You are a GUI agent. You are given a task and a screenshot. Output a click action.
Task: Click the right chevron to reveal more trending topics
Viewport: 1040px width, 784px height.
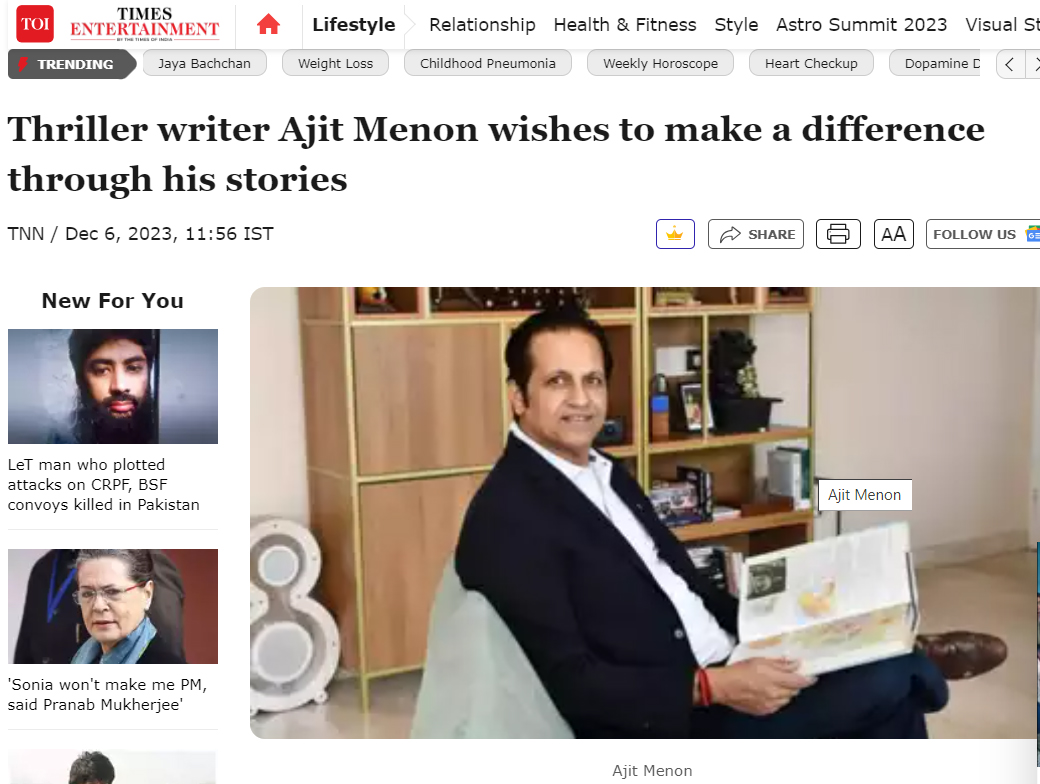click(1035, 63)
